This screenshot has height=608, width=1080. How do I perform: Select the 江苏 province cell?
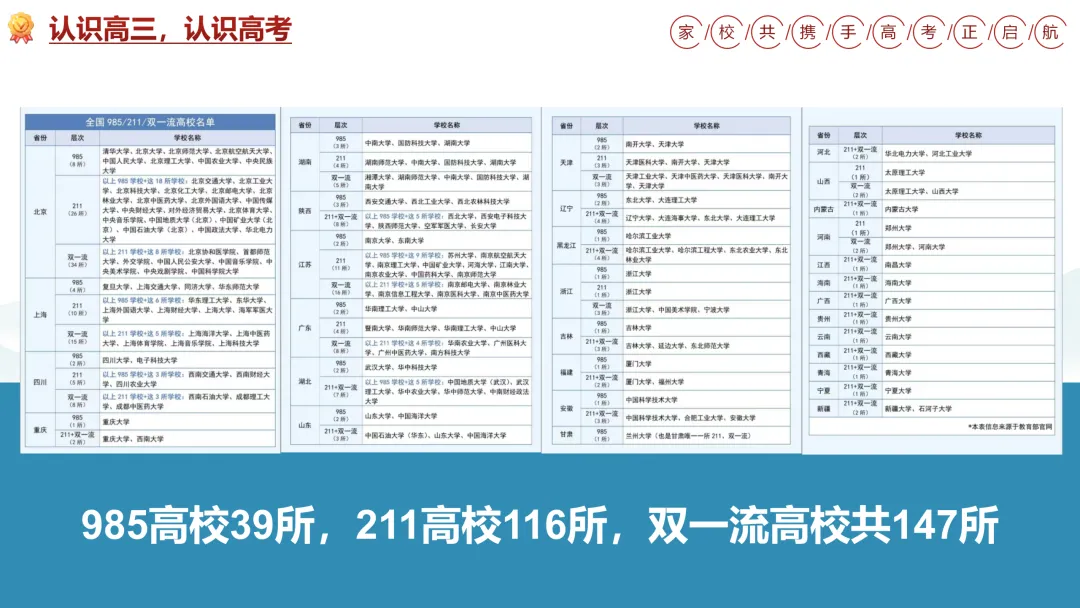(305, 264)
